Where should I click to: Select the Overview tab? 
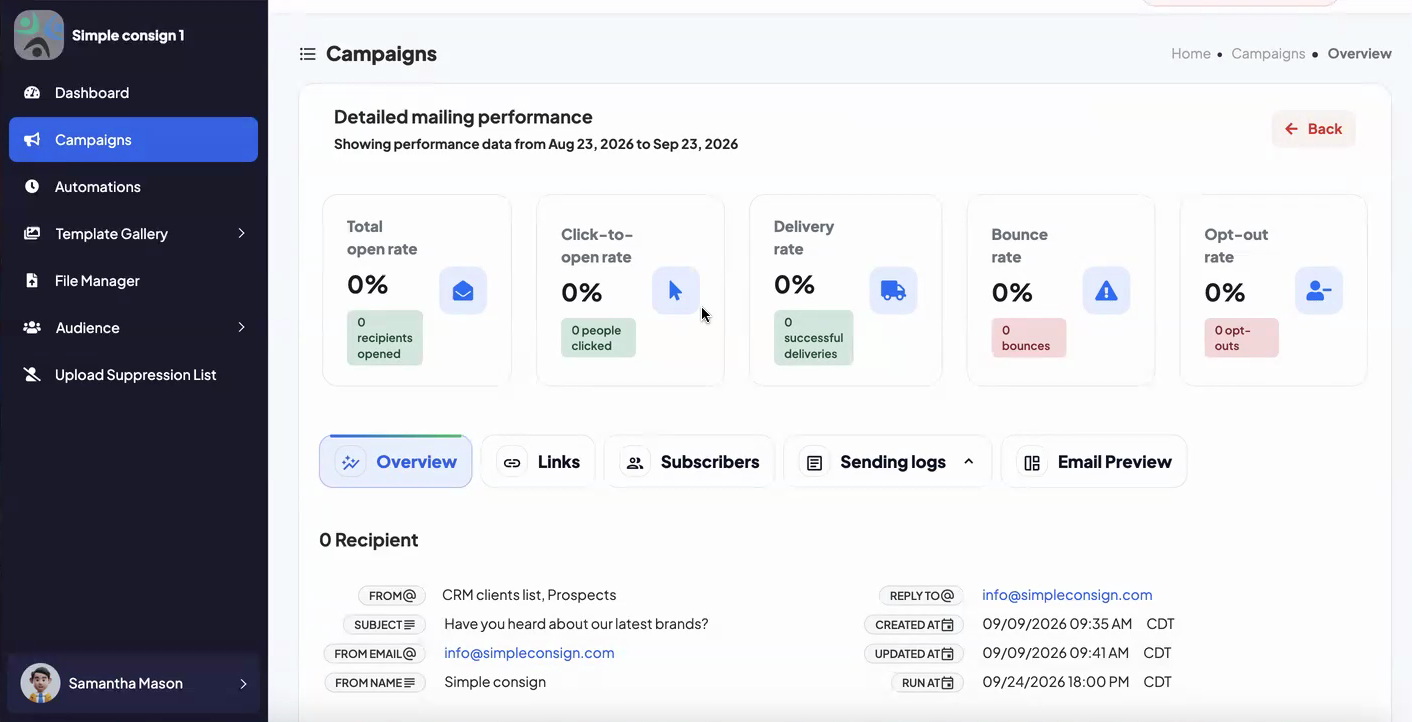click(x=396, y=462)
